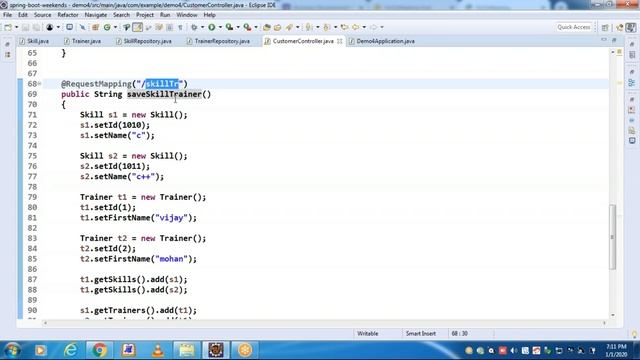
Task: Open the Source menu
Action: pos(42,15)
